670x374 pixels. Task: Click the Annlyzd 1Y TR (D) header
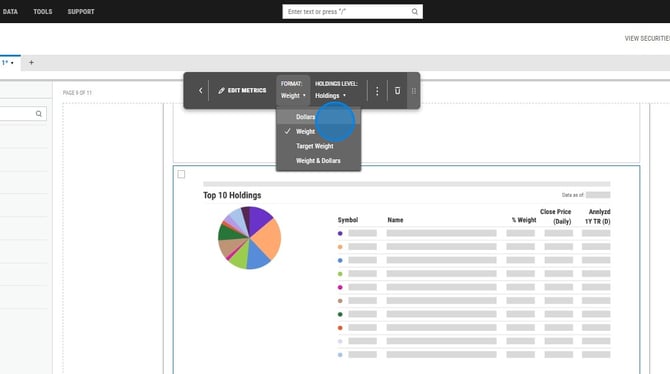point(597,216)
